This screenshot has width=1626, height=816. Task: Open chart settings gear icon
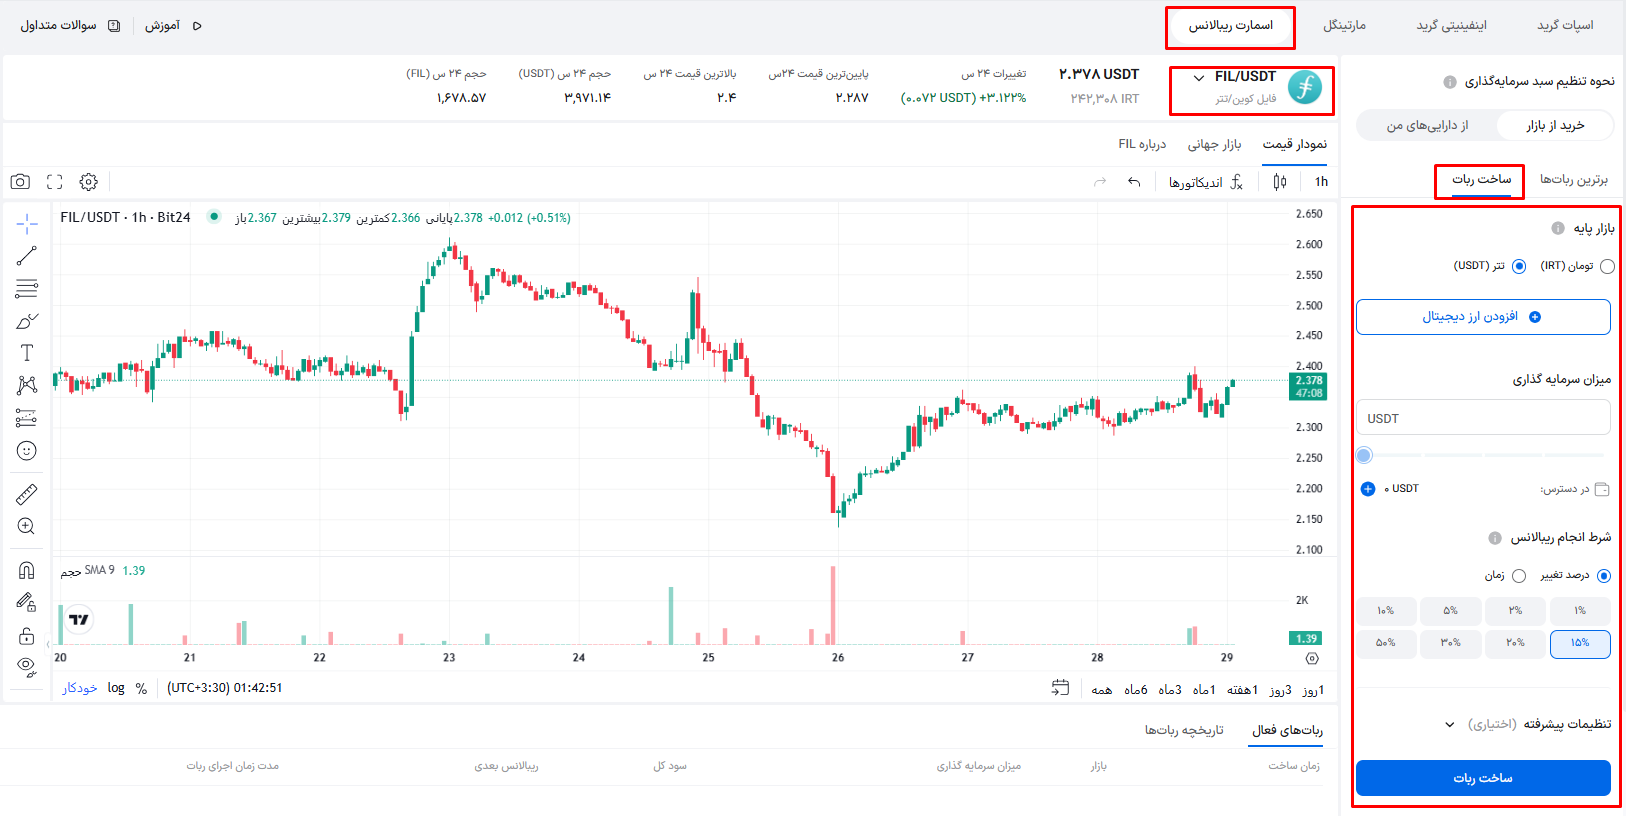89,182
